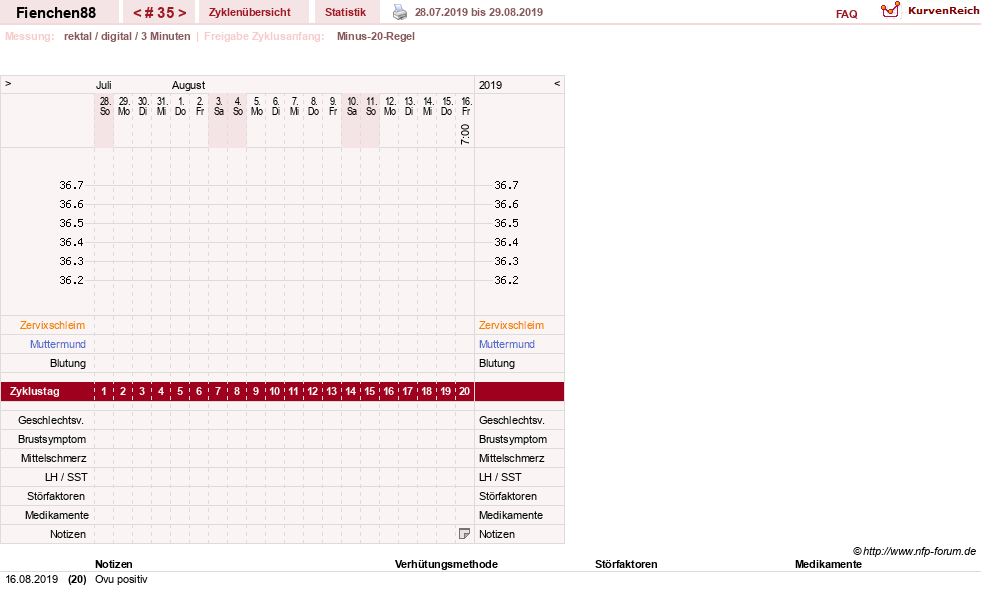Click the left Blutung row label
Image resolution: width=981 pixels, height=603 pixels.
pyautogui.click(x=68, y=363)
